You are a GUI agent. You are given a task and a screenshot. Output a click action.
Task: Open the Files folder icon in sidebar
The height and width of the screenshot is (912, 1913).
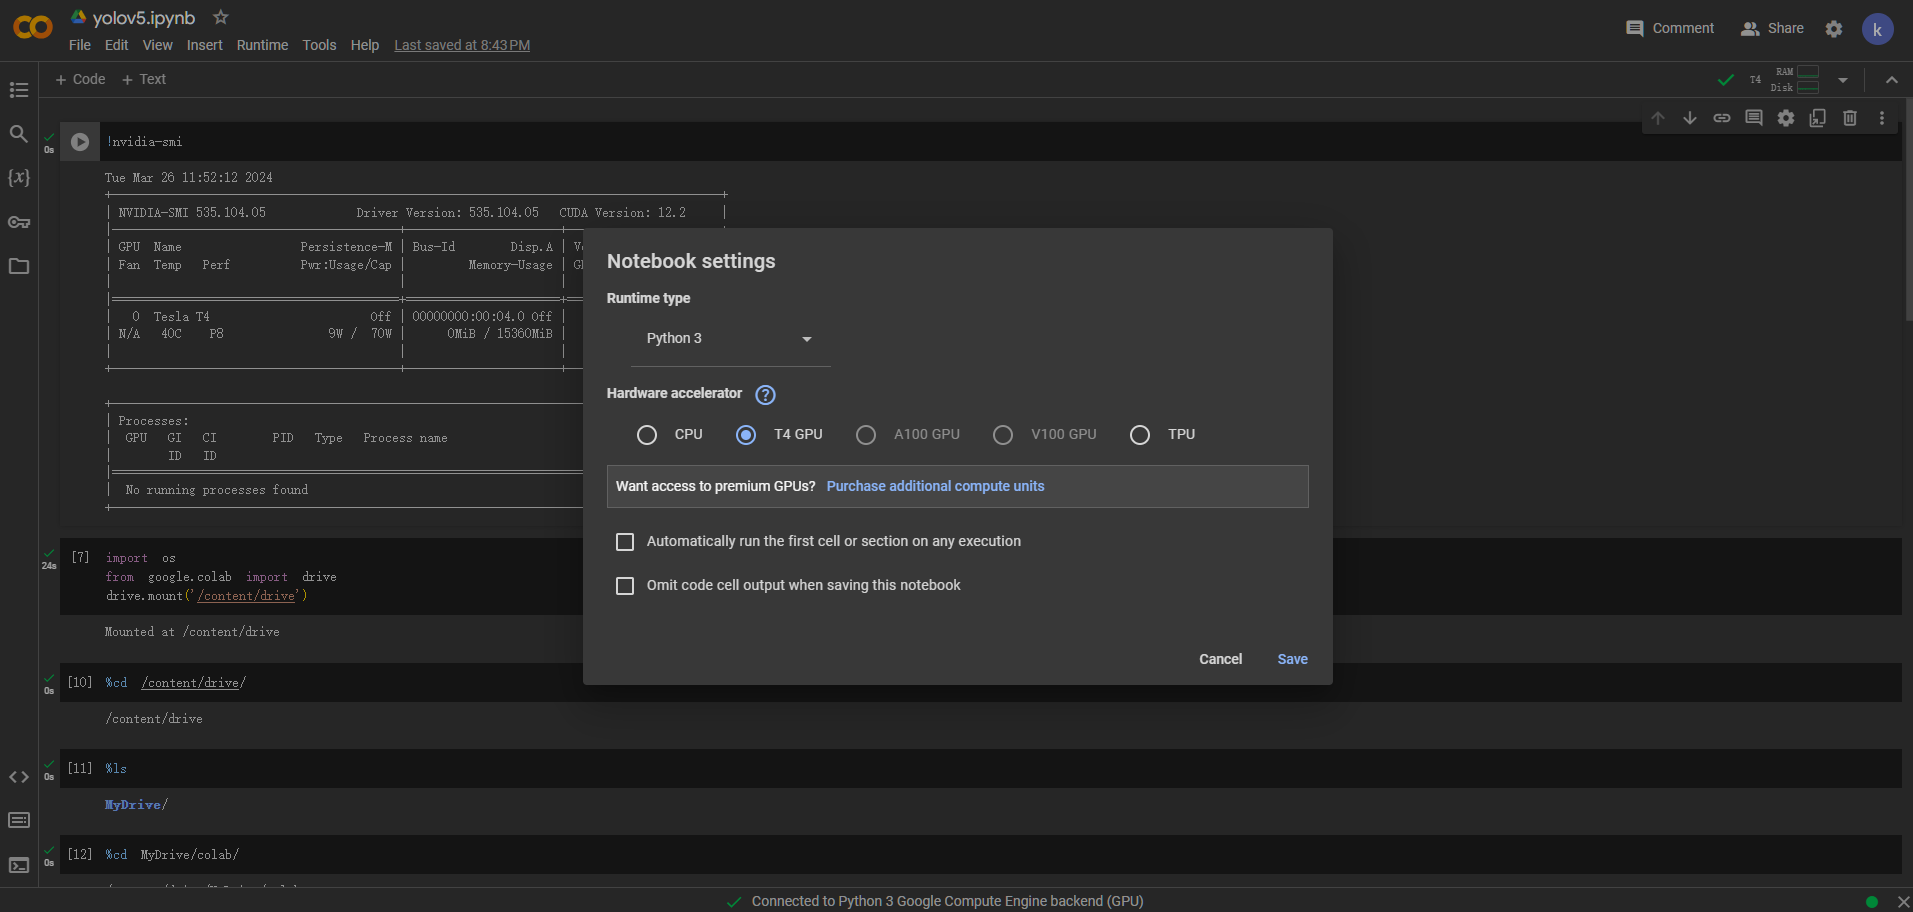pyautogui.click(x=18, y=266)
